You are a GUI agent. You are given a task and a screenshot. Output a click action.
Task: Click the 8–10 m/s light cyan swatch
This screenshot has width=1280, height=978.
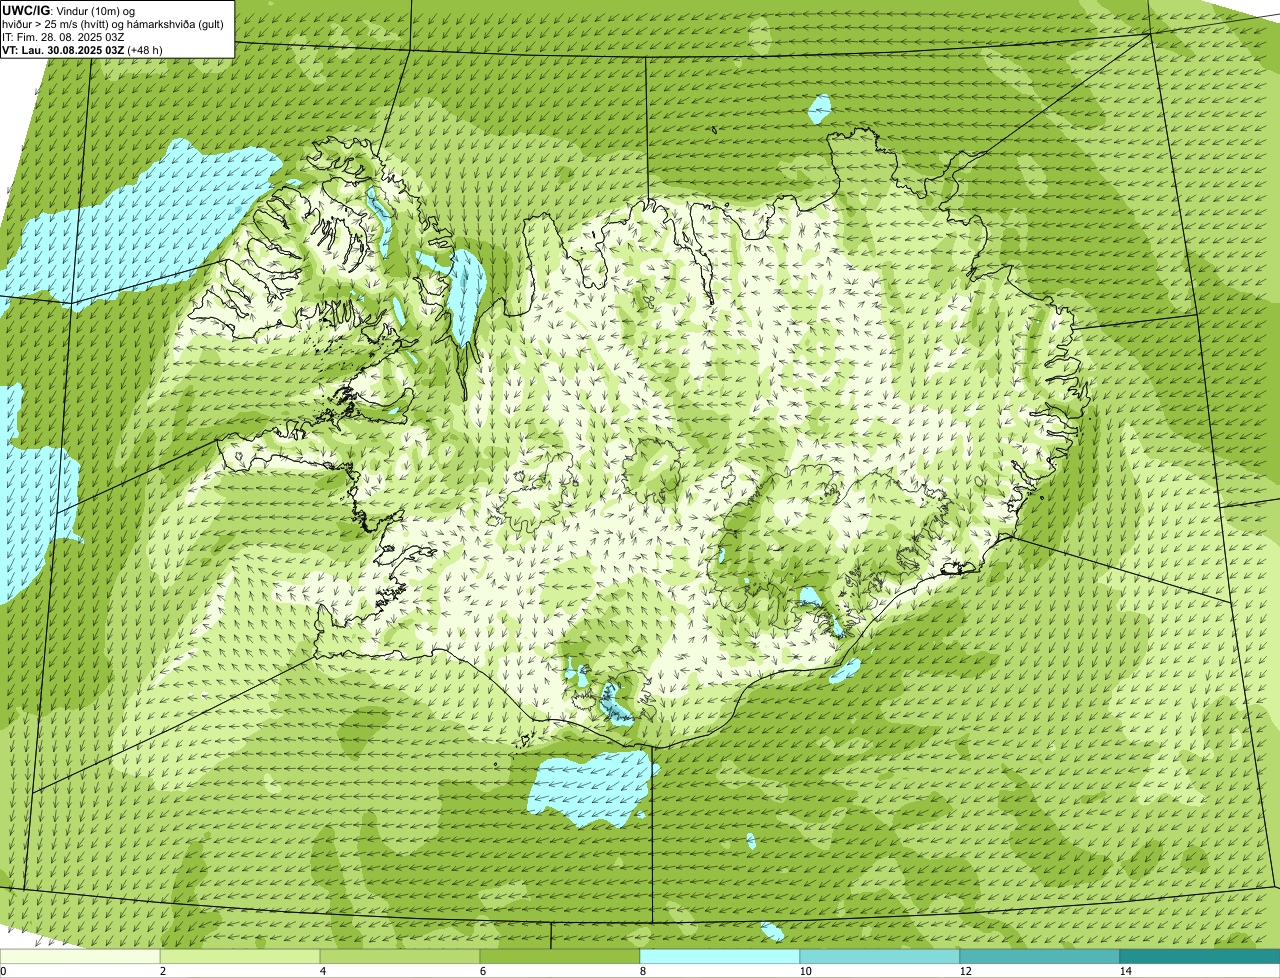[720, 956]
